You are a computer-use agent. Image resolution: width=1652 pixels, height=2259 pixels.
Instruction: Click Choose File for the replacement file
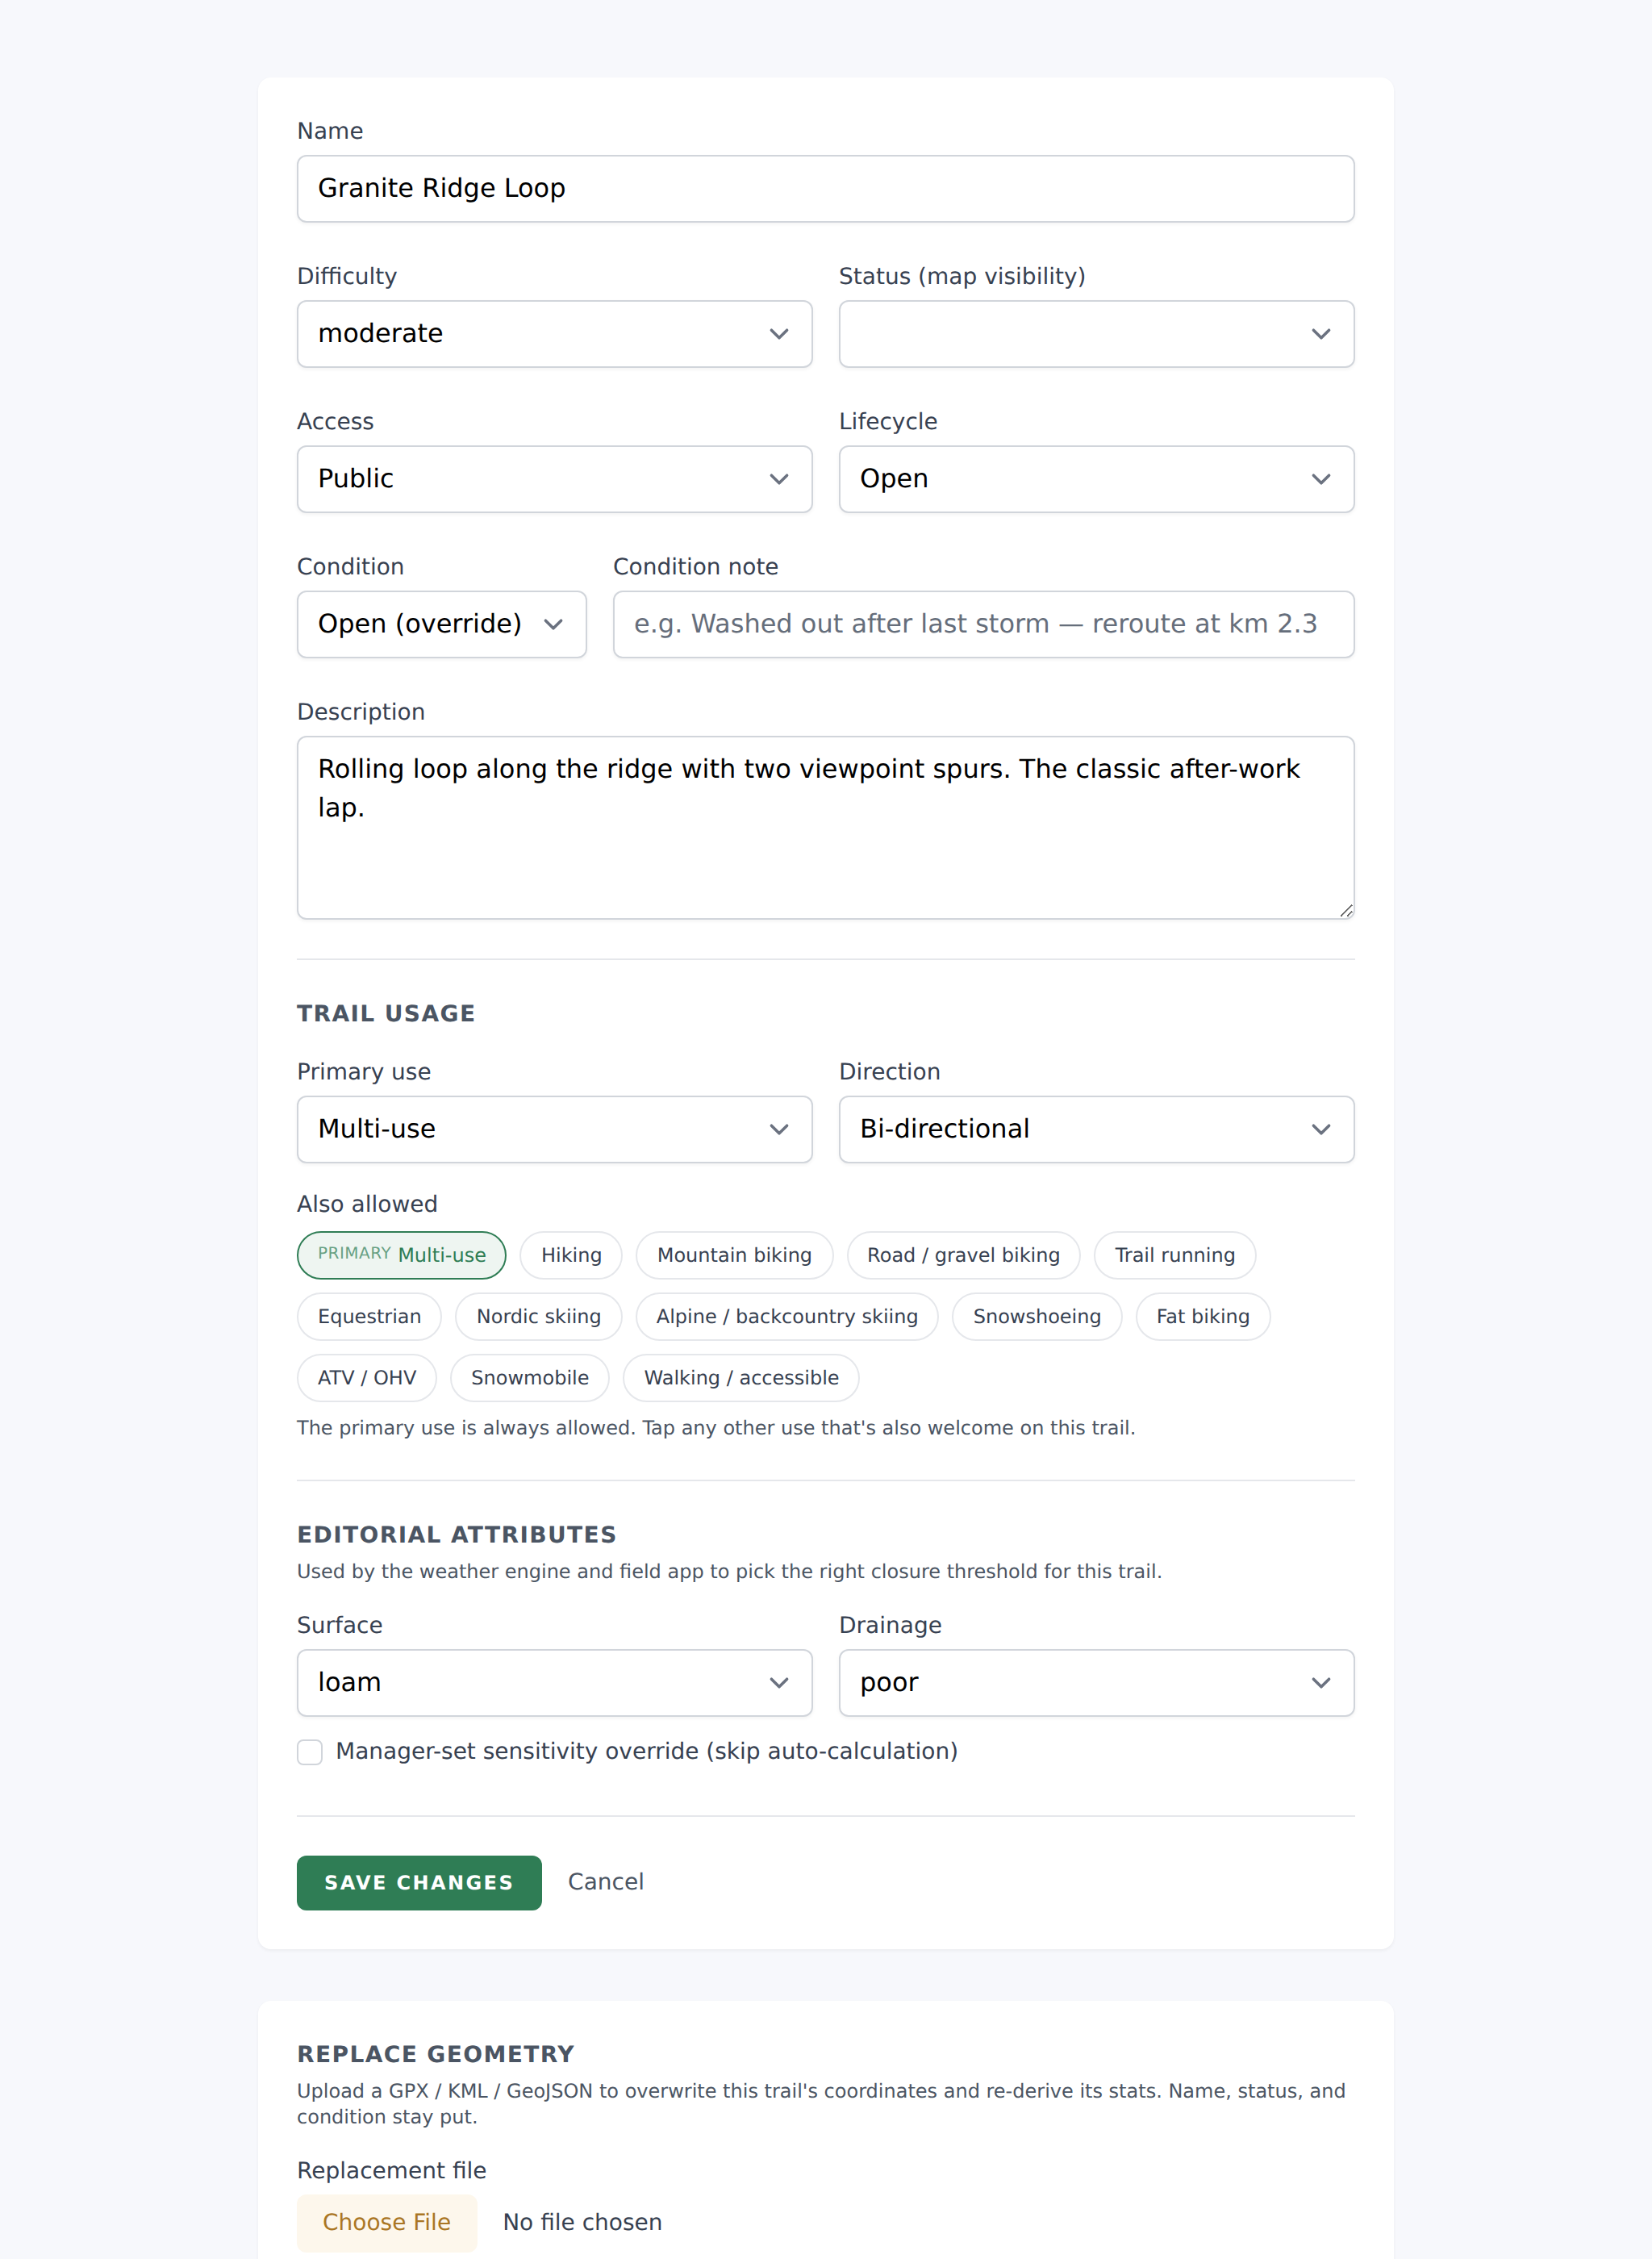point(386,2222)
